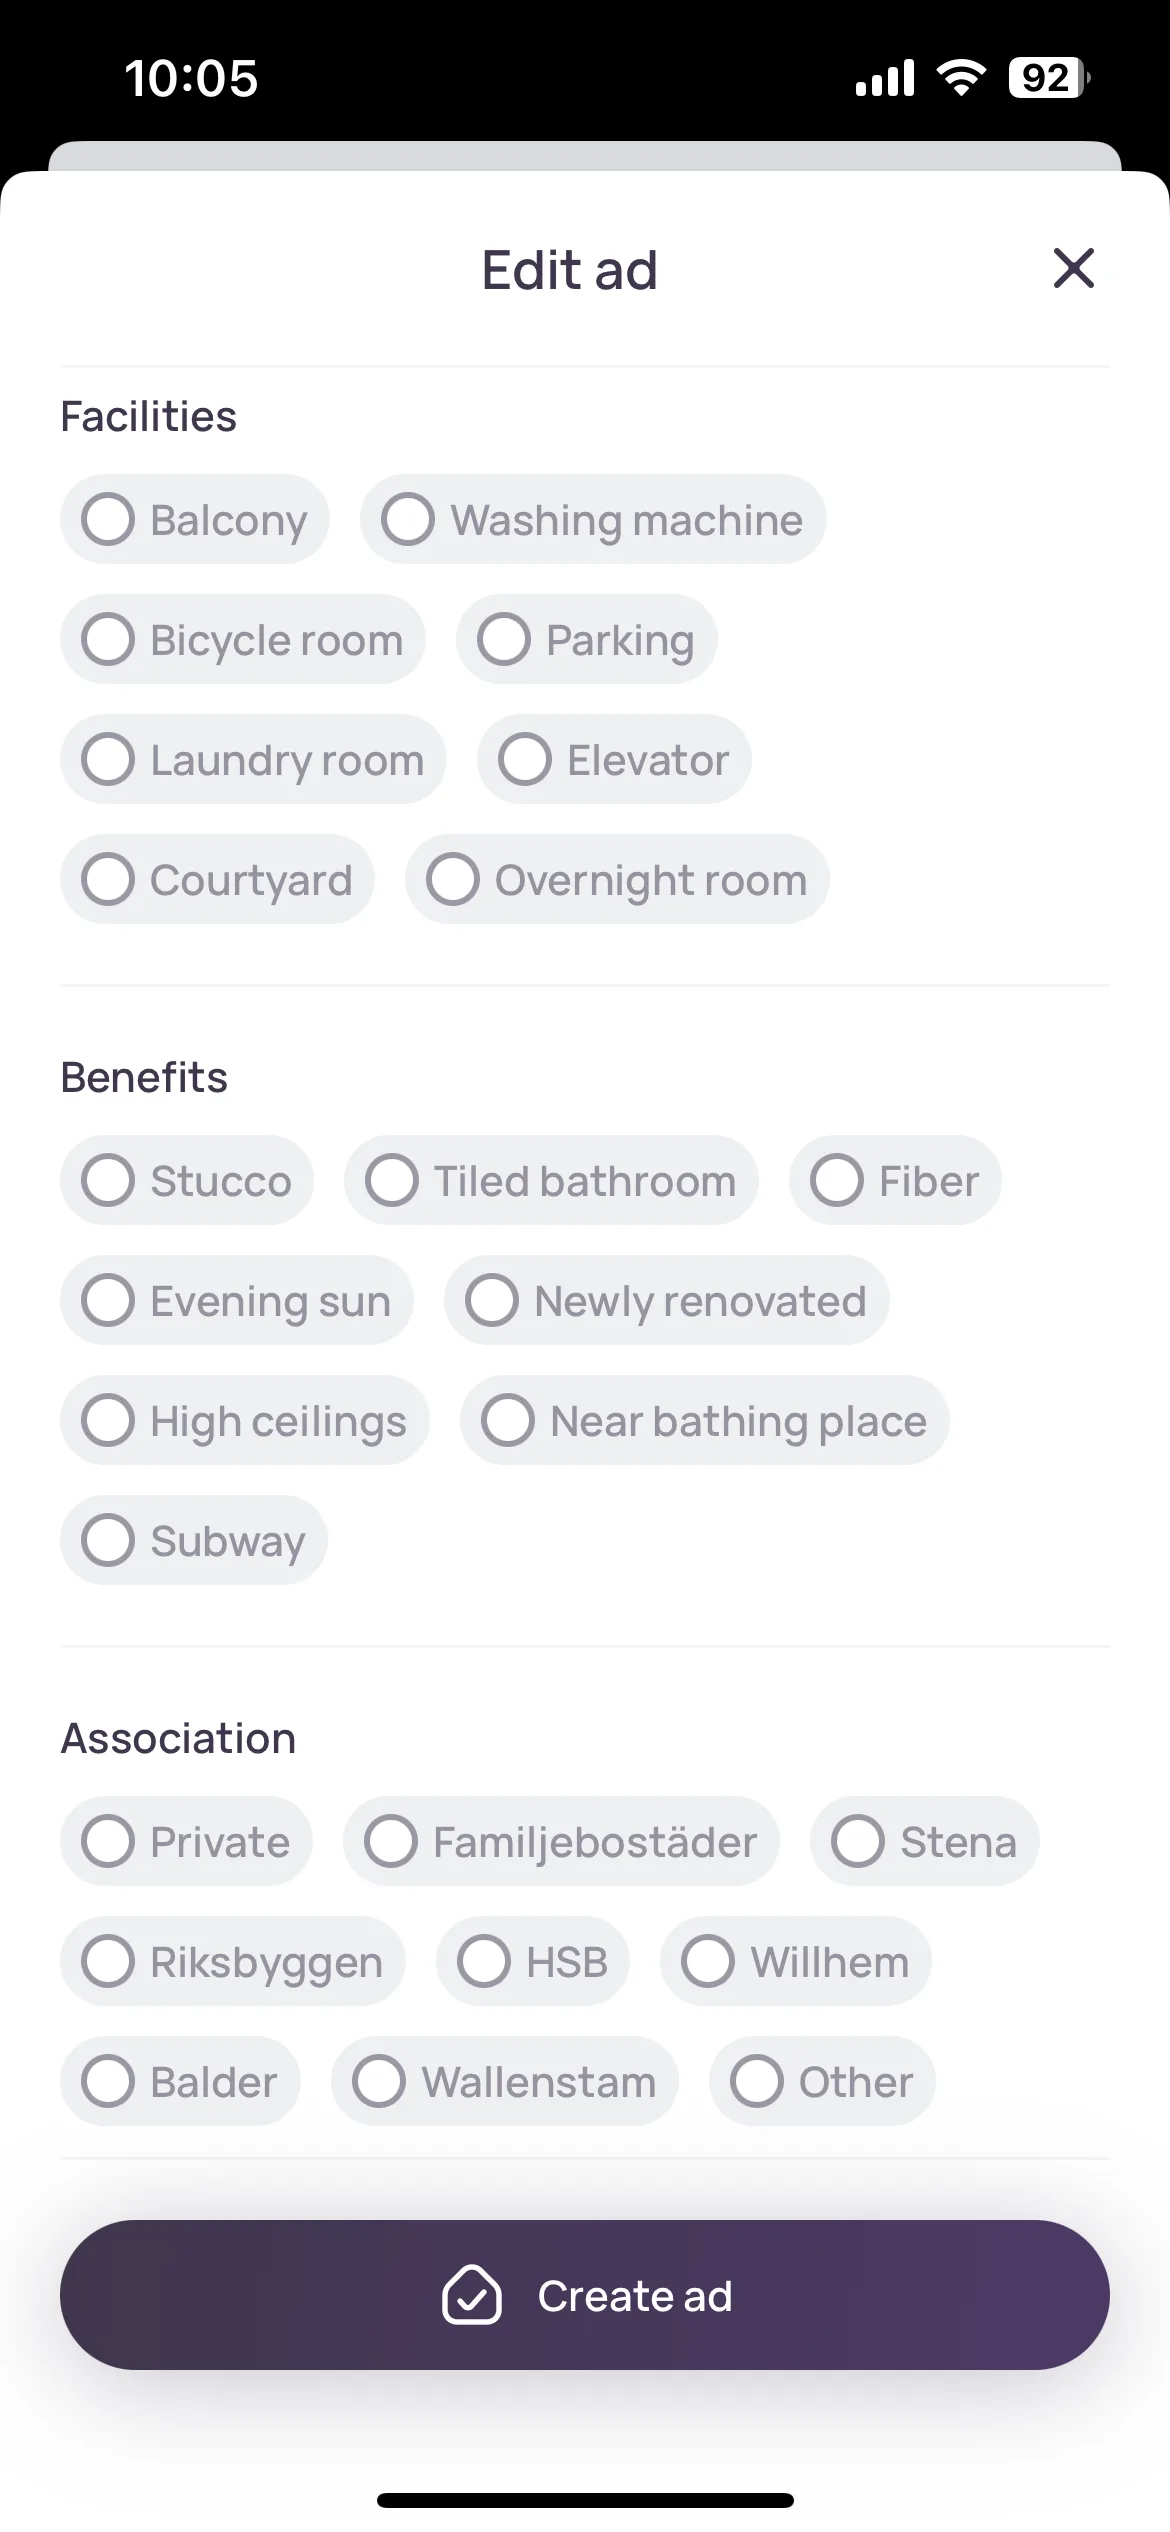Close the Edit ad sheet

1073,268
